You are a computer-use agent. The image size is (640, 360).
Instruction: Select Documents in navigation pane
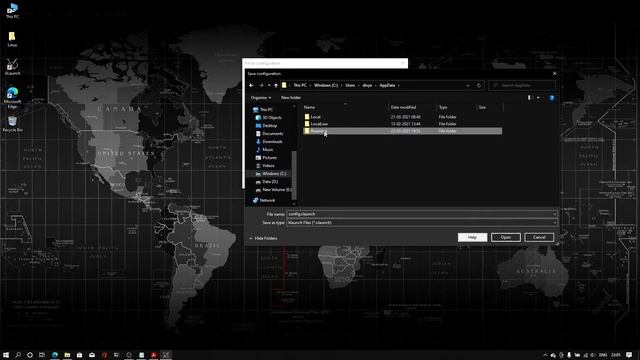pos(269,133)
